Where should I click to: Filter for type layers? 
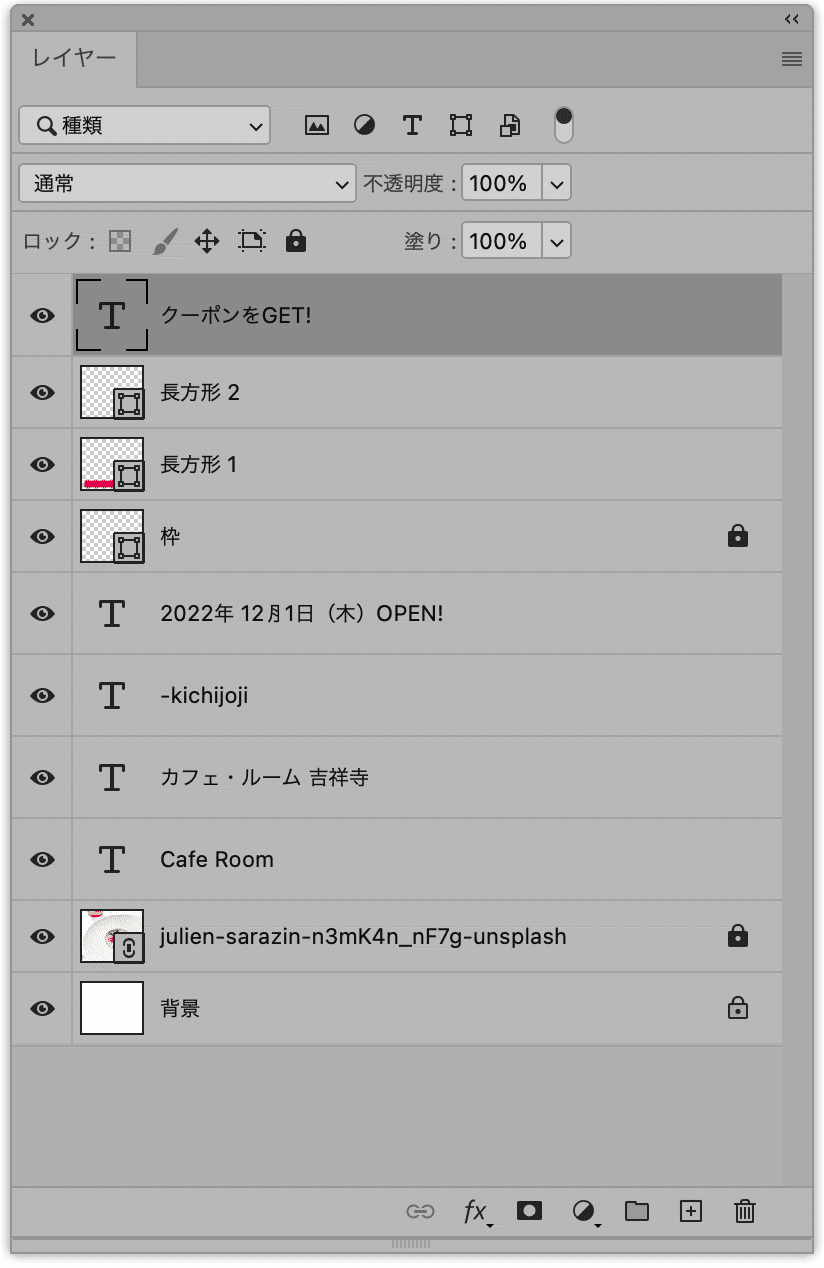pyautogui.click(x=412, y=125)
